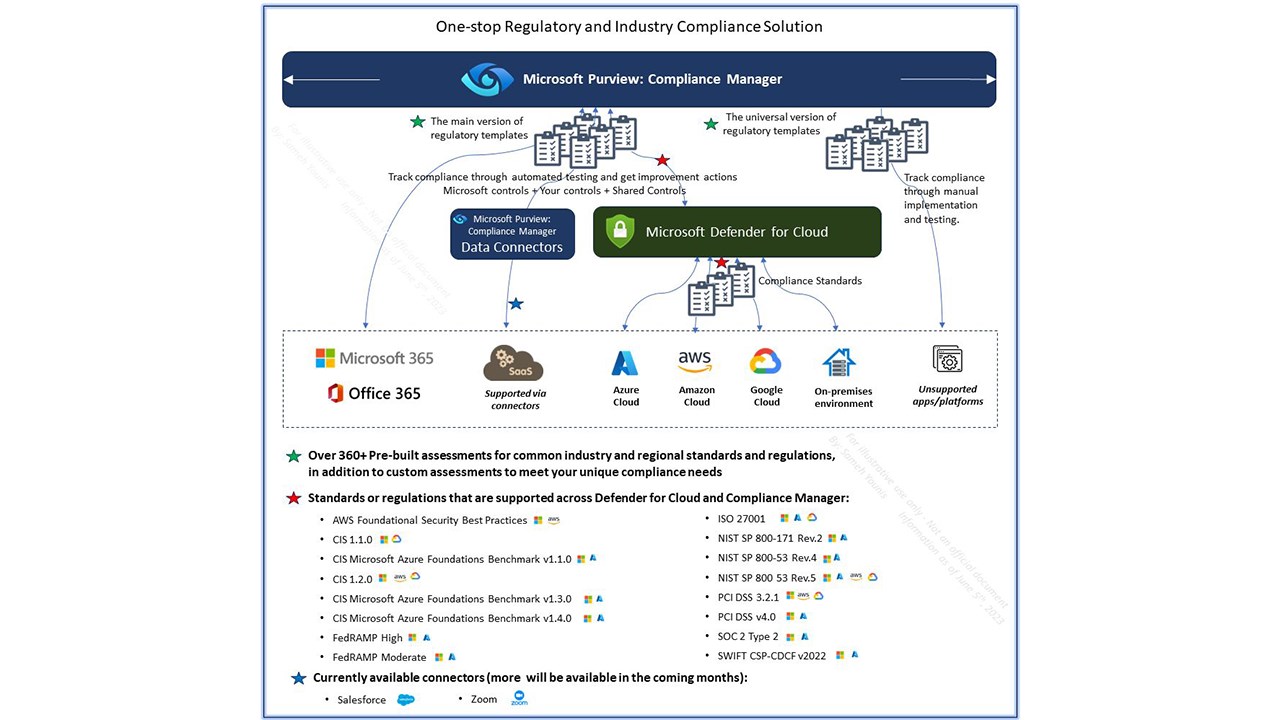1280x720 pixels.
Task: Click the Salesforce logo icon
Action: [x=406, y=700]
